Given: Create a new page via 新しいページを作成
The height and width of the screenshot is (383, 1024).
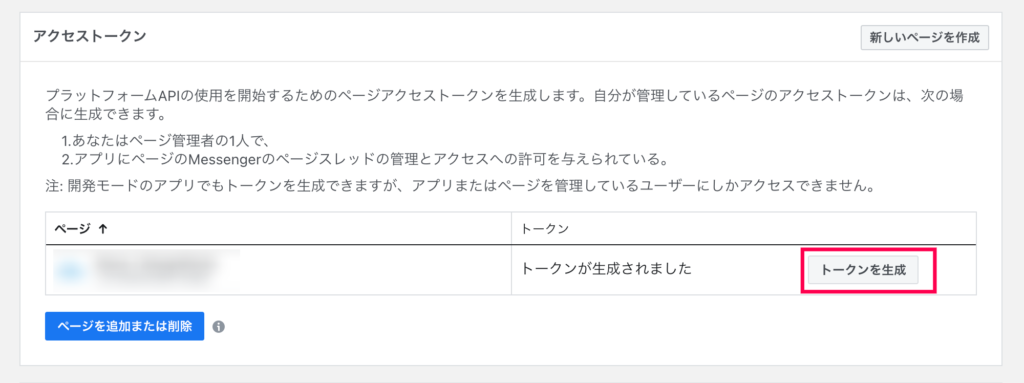Looking at the screenshot, I should (x=924, y=37).
